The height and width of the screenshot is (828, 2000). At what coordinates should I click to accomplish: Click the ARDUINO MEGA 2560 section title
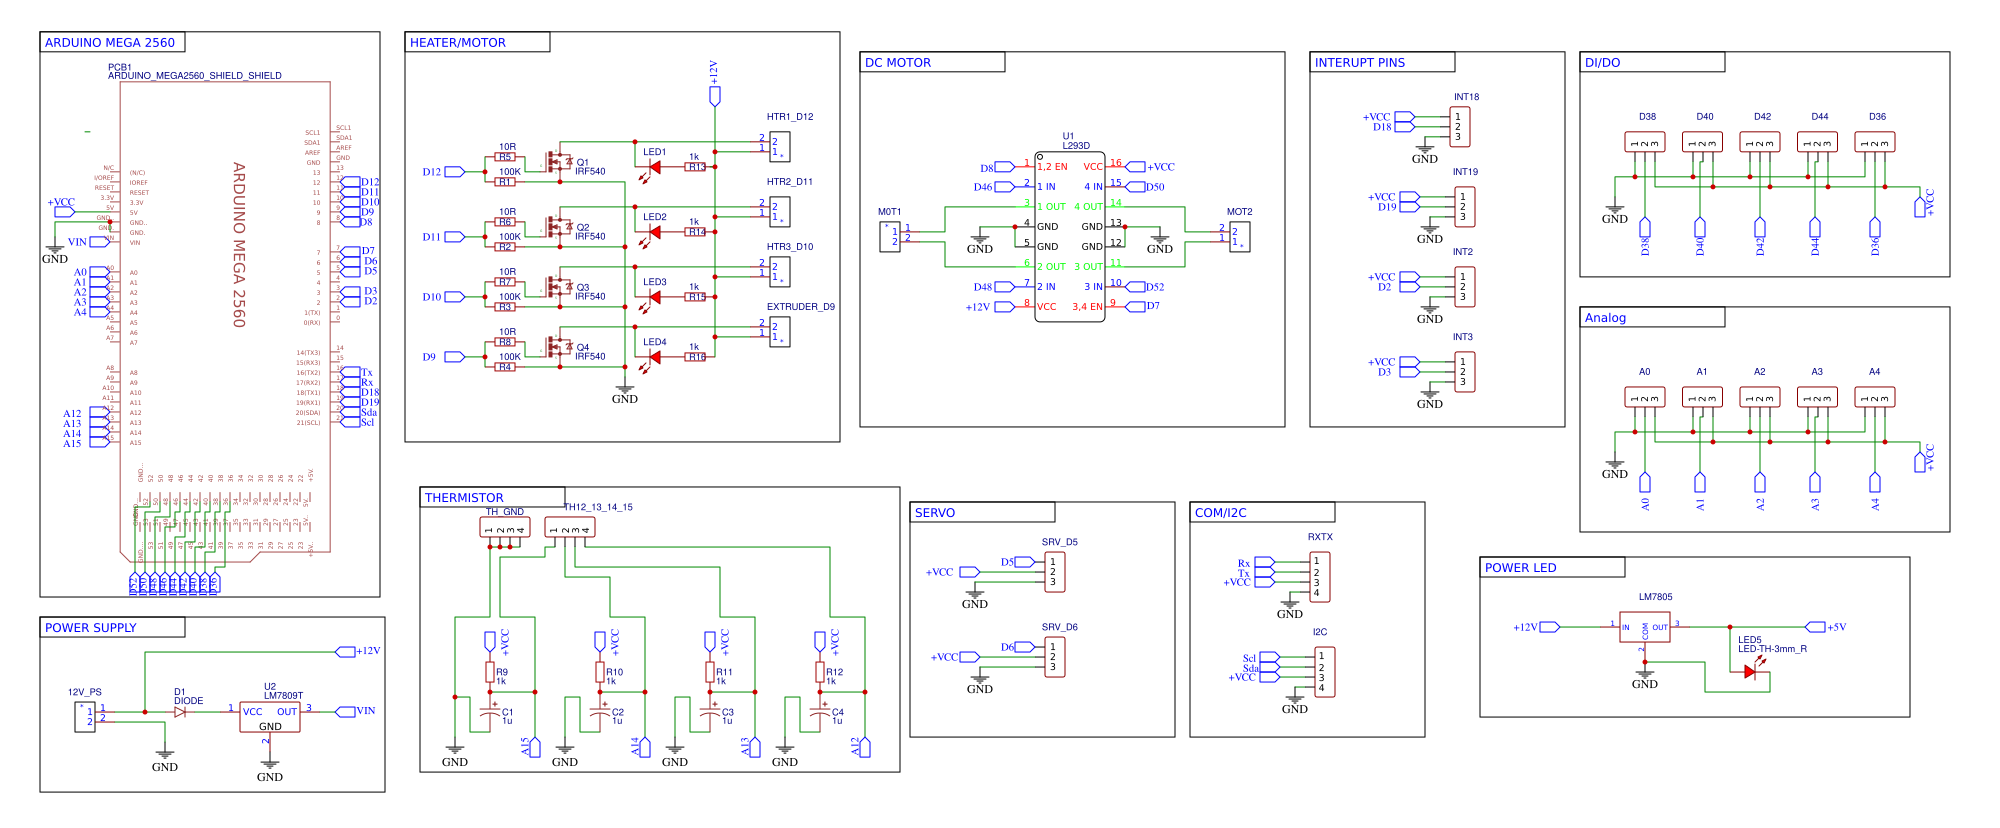pos(110,42)
